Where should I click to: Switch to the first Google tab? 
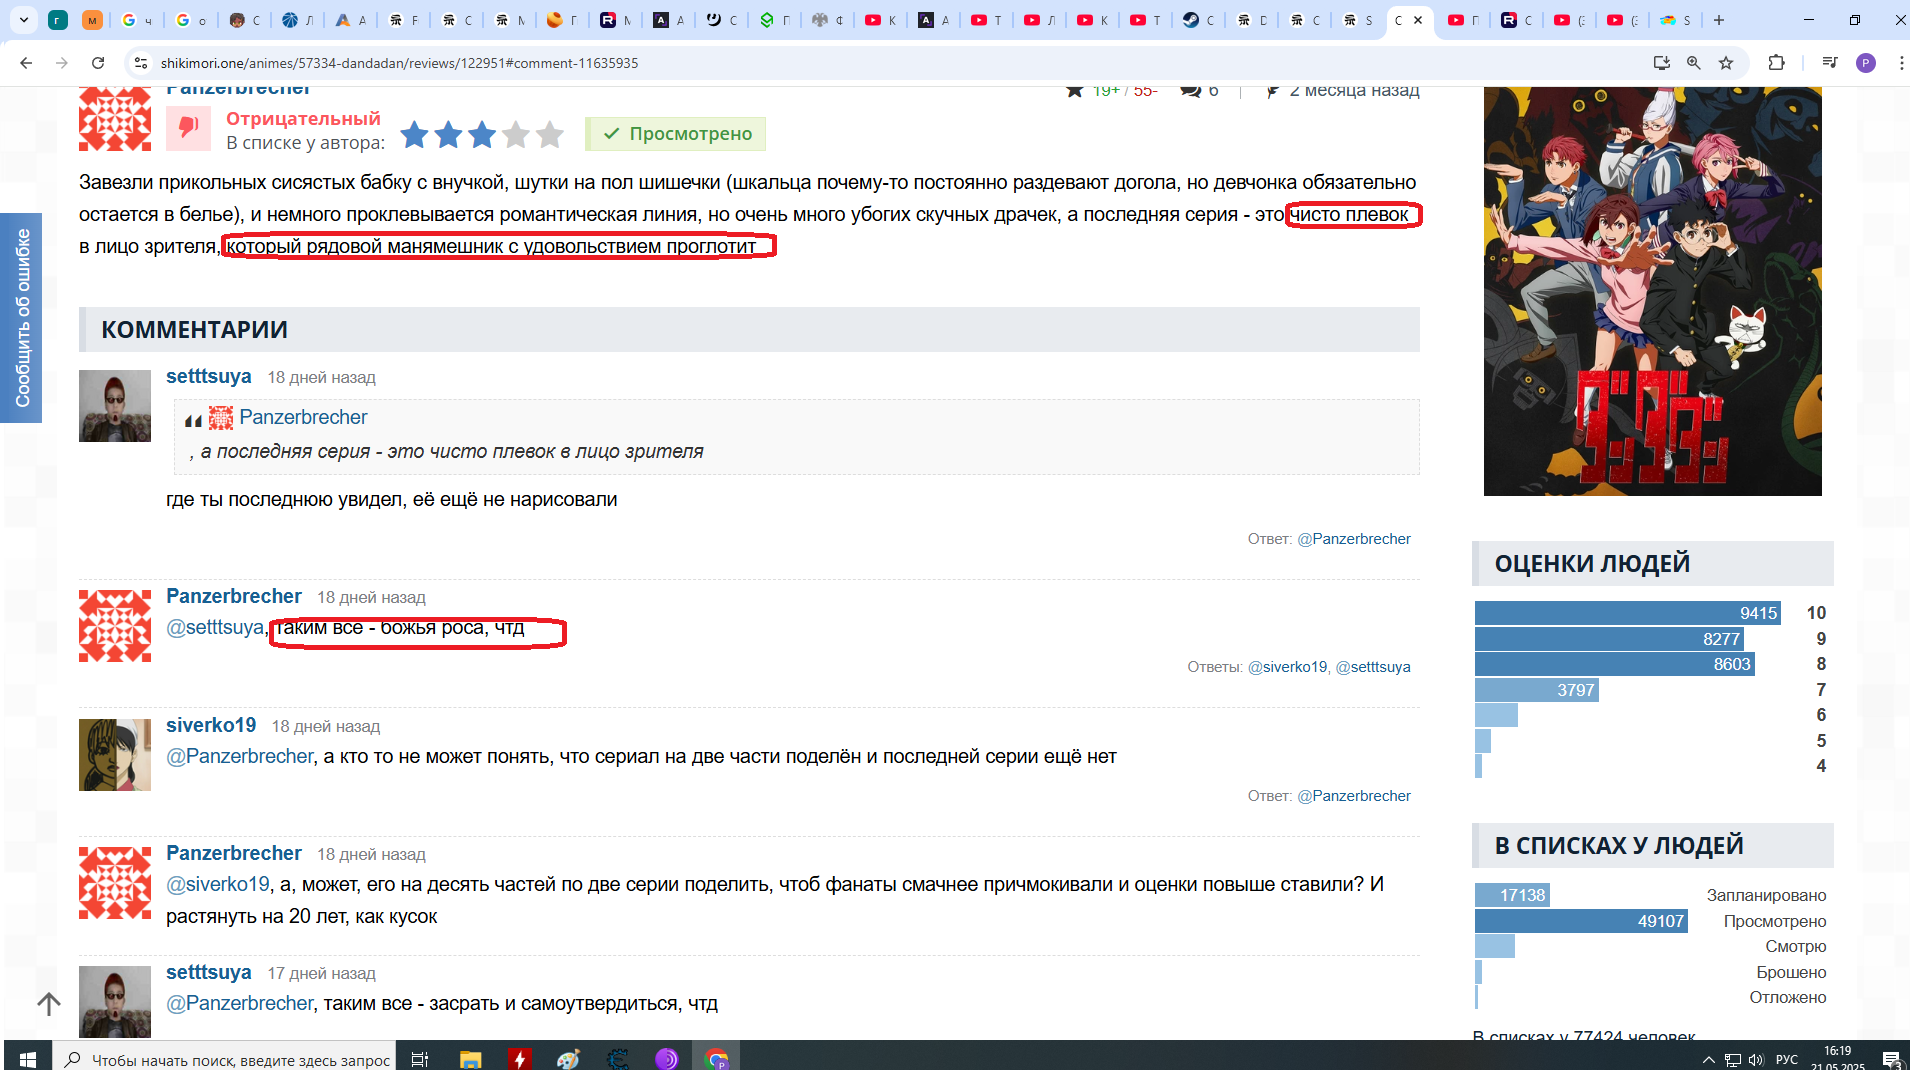tap(136, 20)
